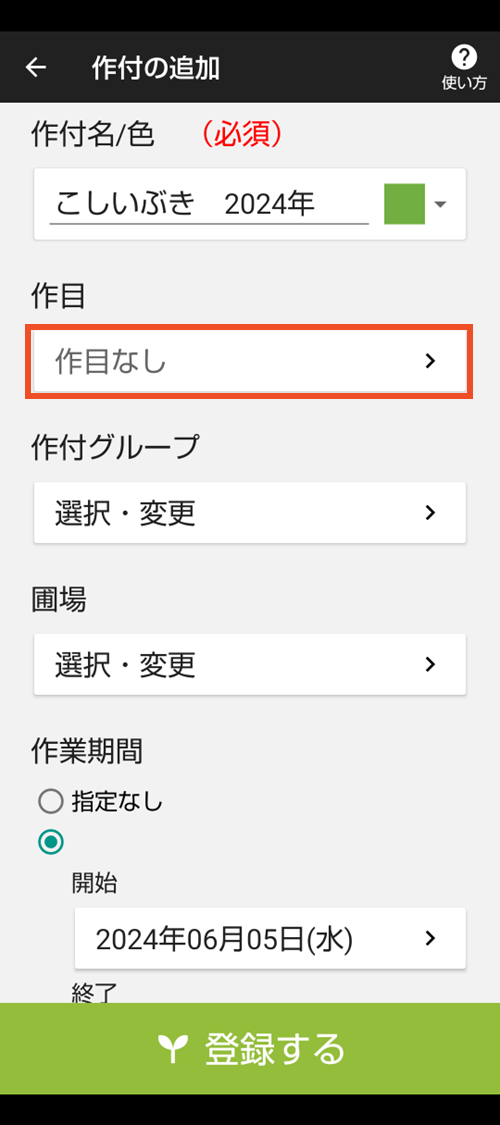
Task: Click the こしいぶき 2024年 name field
Action: [x=209, y=204]
